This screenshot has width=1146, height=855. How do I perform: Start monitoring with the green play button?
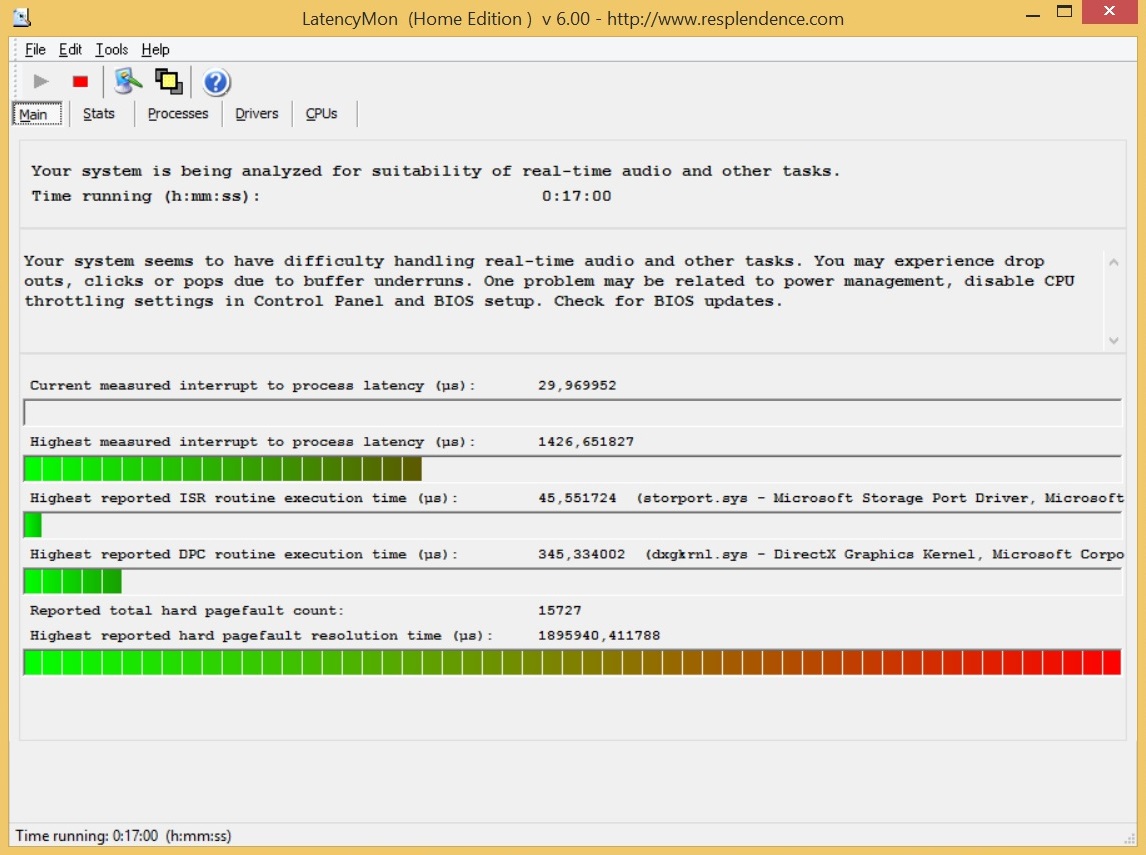41,81
